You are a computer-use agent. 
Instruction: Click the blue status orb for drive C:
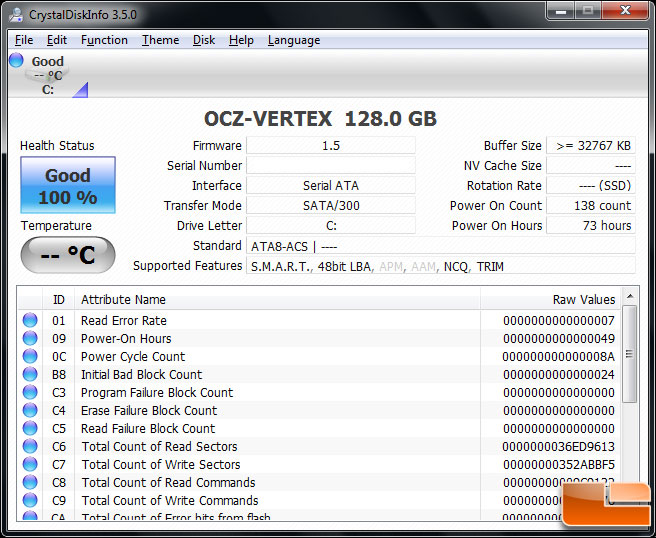click(x=16, y=61)
